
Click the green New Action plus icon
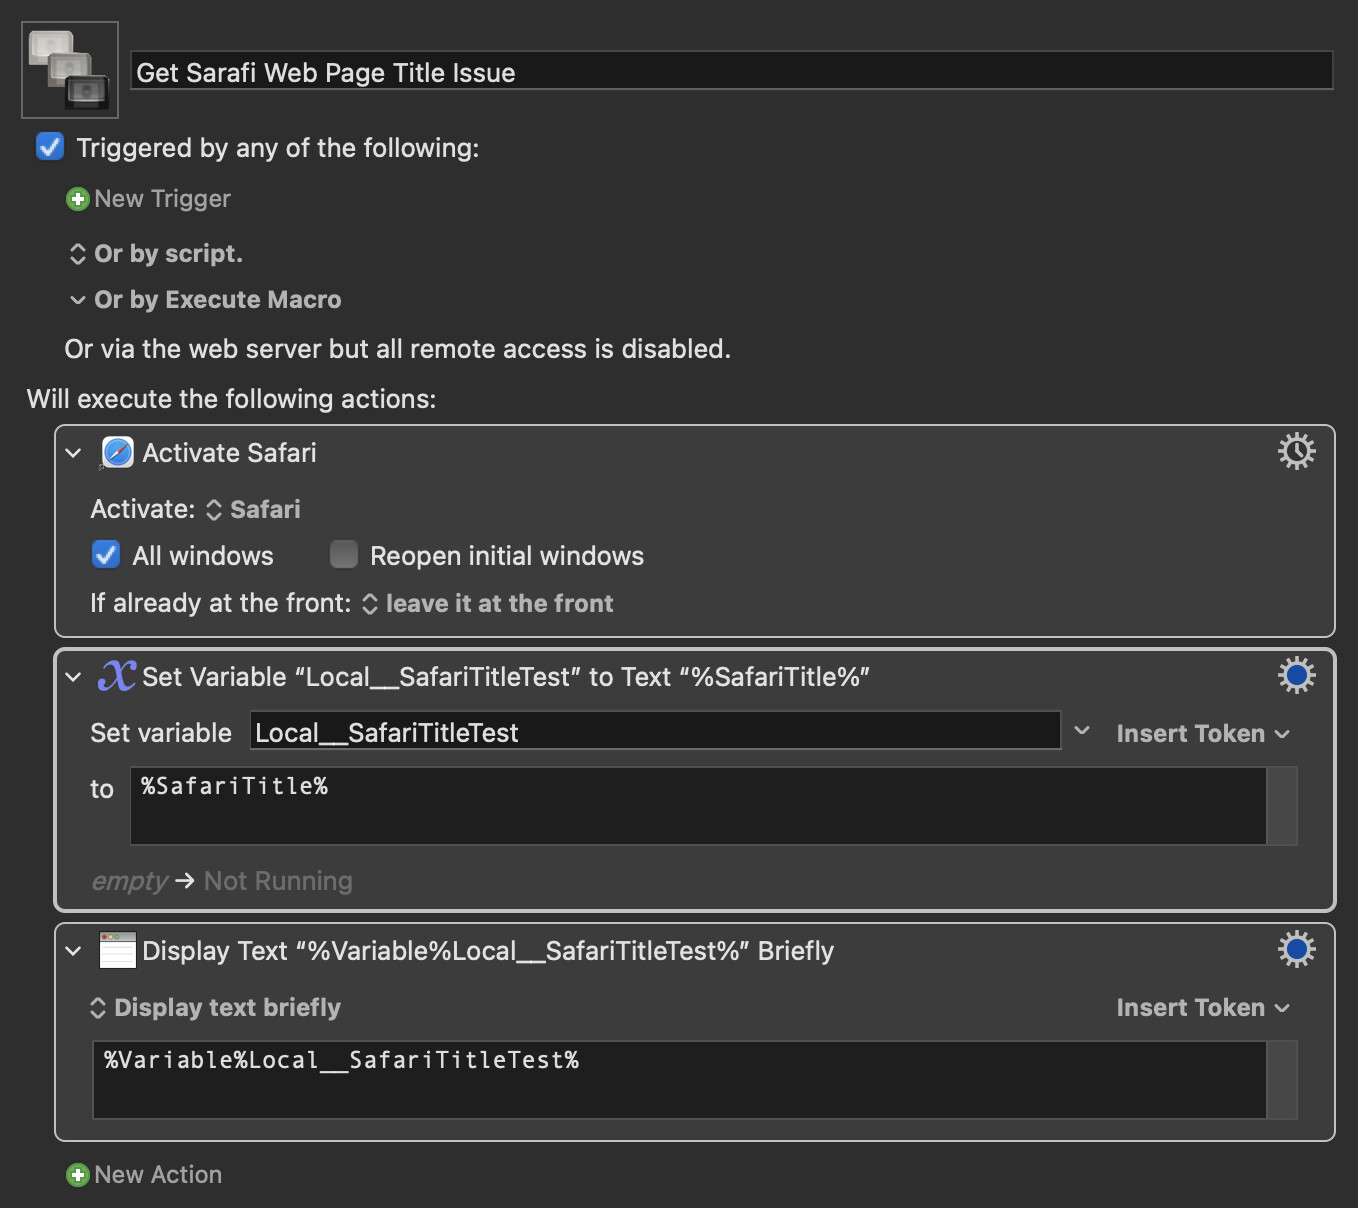pos(77,1175)
